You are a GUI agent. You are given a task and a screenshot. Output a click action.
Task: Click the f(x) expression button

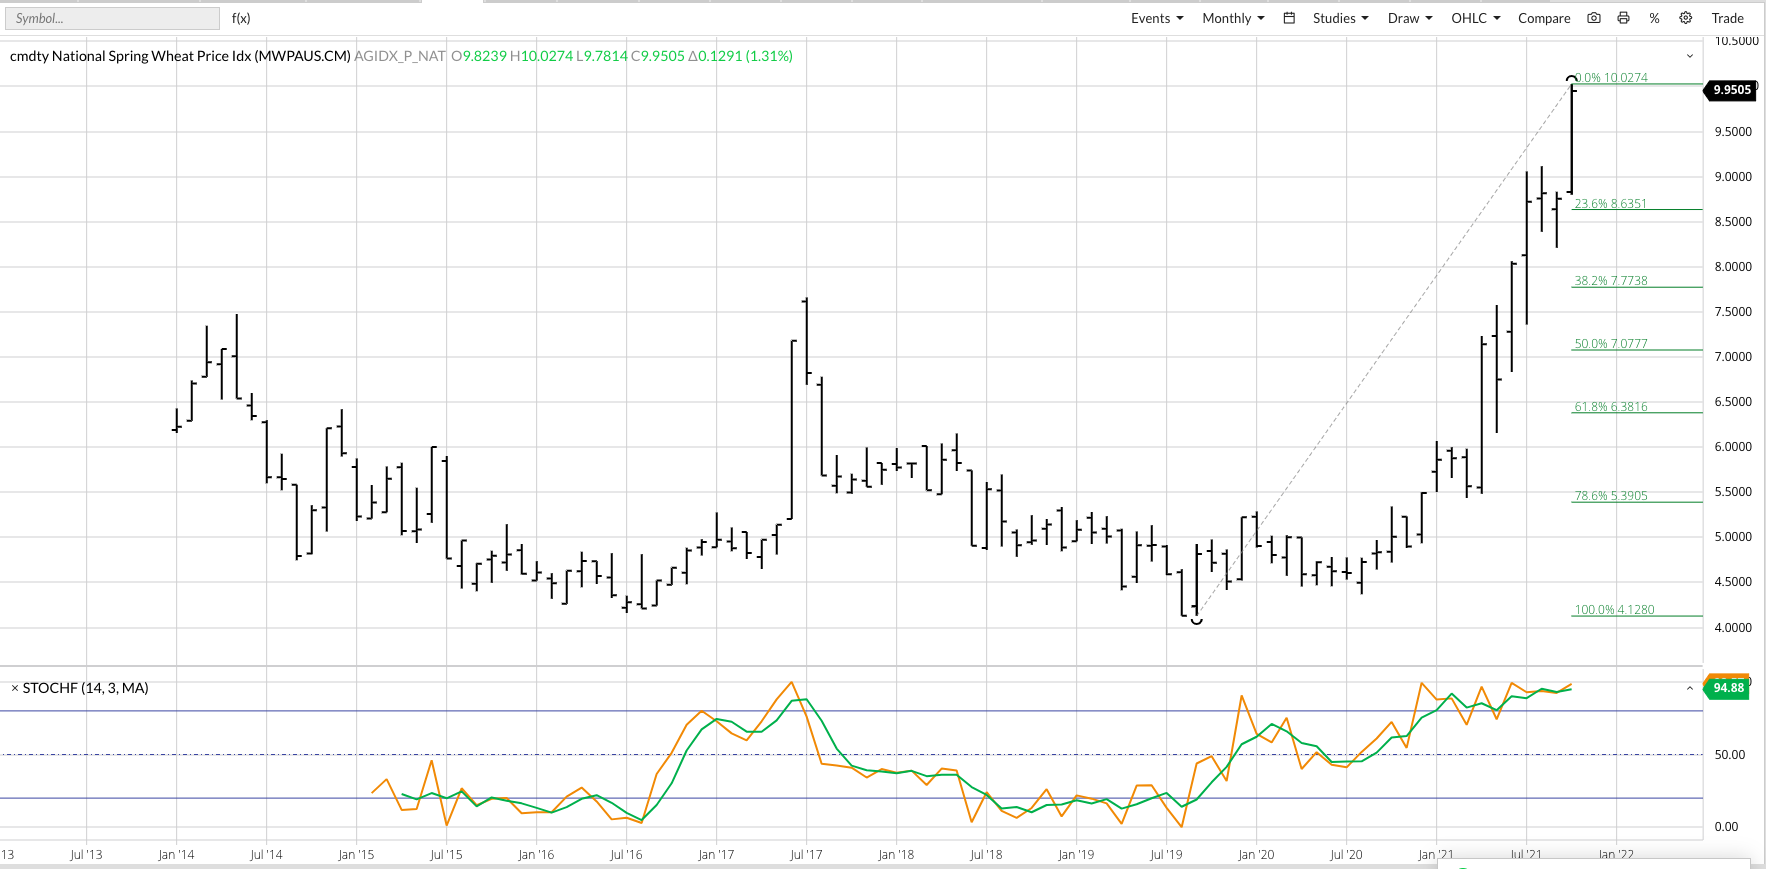click(241, 18)
